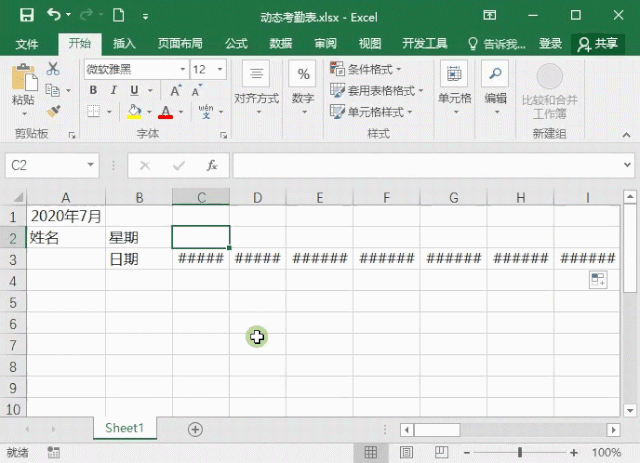Image resolution: width=640 pixels, height=463 pixels.
Task: Open the Cells (单元格) group
Action: pos(454,87)
